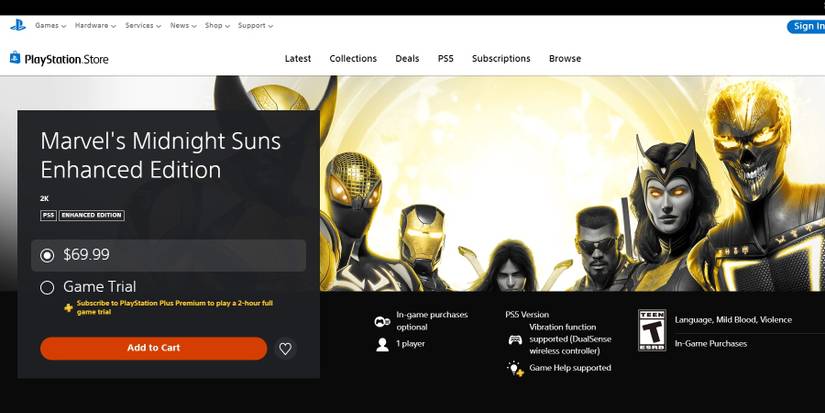Expand the Games dropdown menu
The height and width of the screenshot is (413, 825).
51,25
